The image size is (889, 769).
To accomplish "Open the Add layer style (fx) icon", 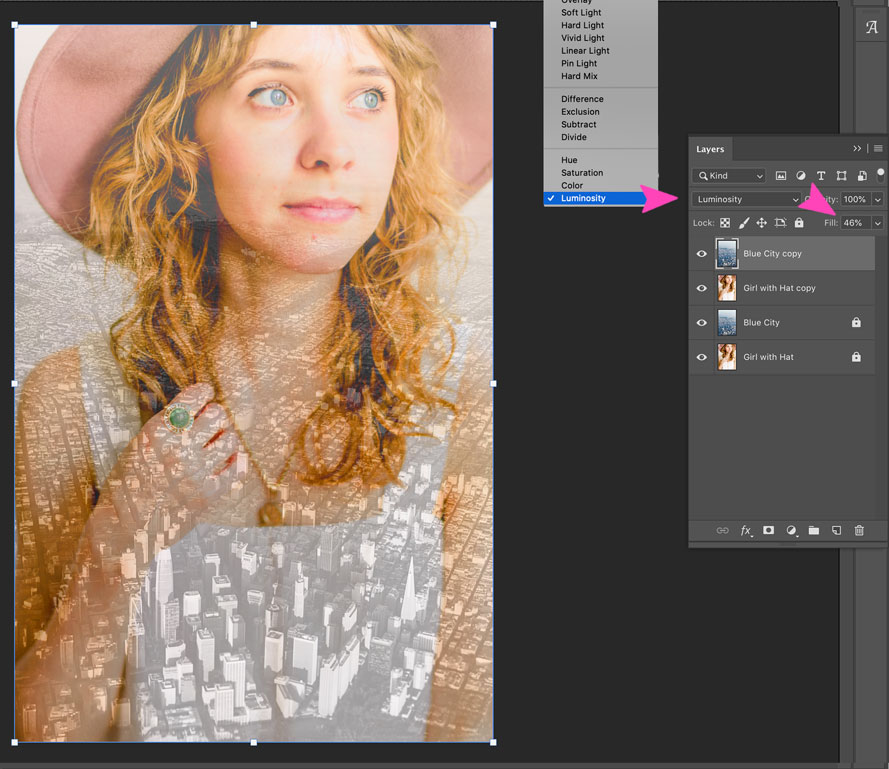I will [x=745, y=531].
